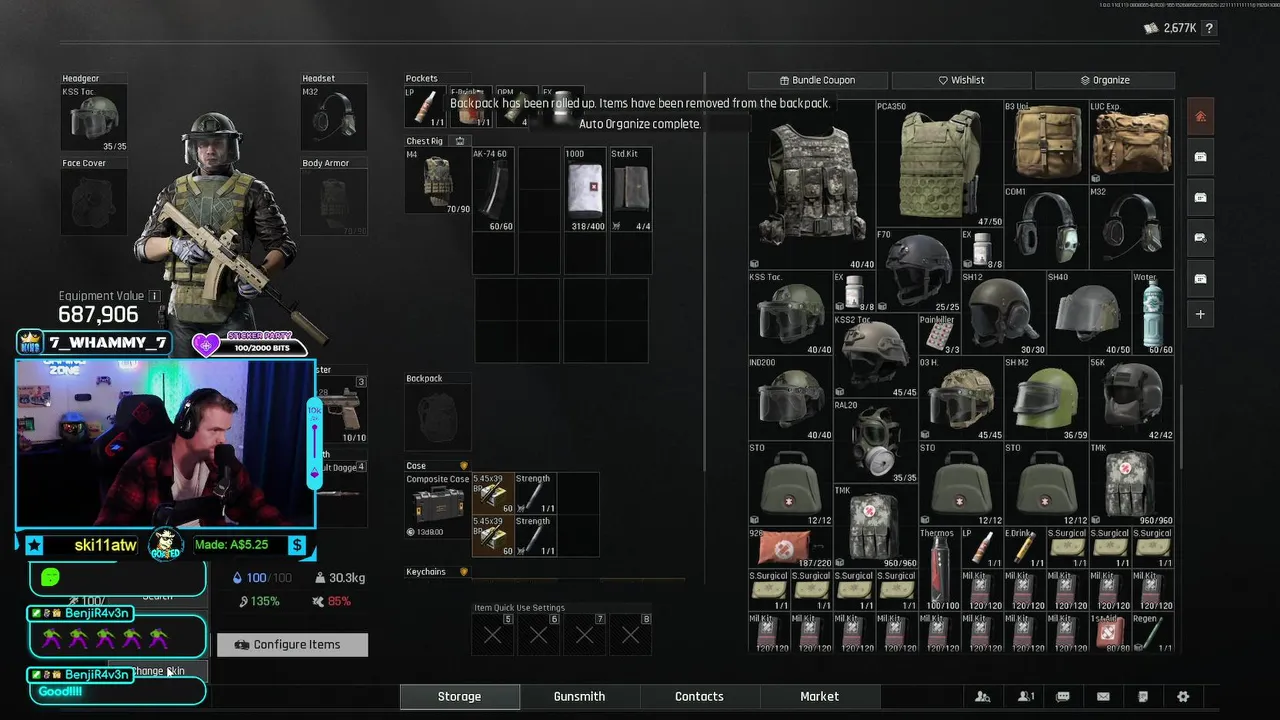Viewport: 1280px width, 720px height.
Task: Switch to the Storage tab
Action: pos(459,697)
